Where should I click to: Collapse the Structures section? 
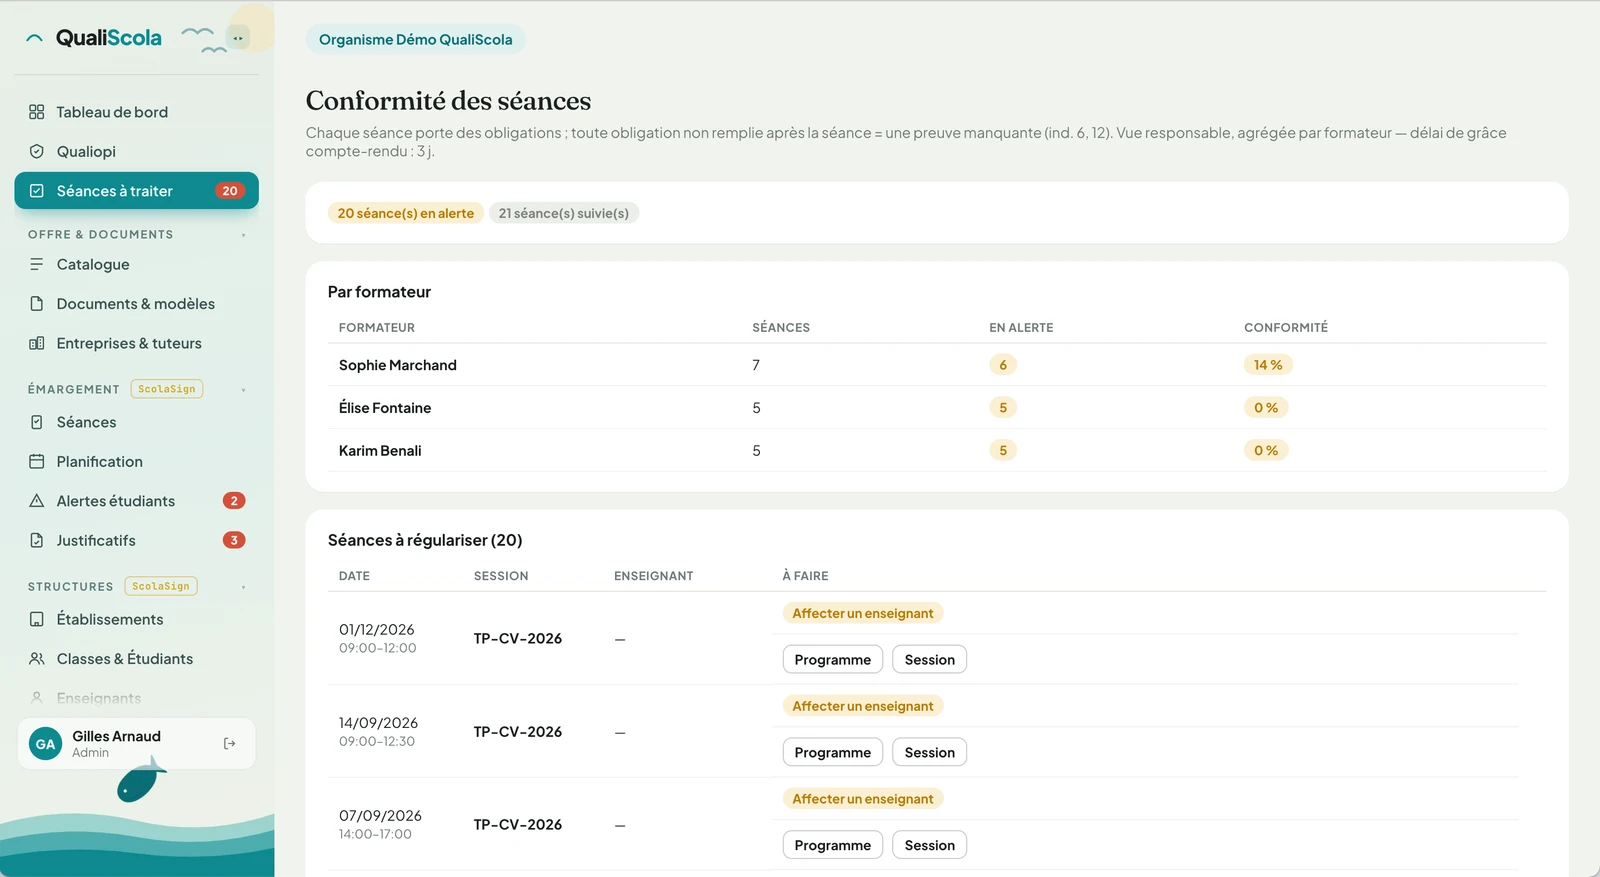[x=243, y=587]
